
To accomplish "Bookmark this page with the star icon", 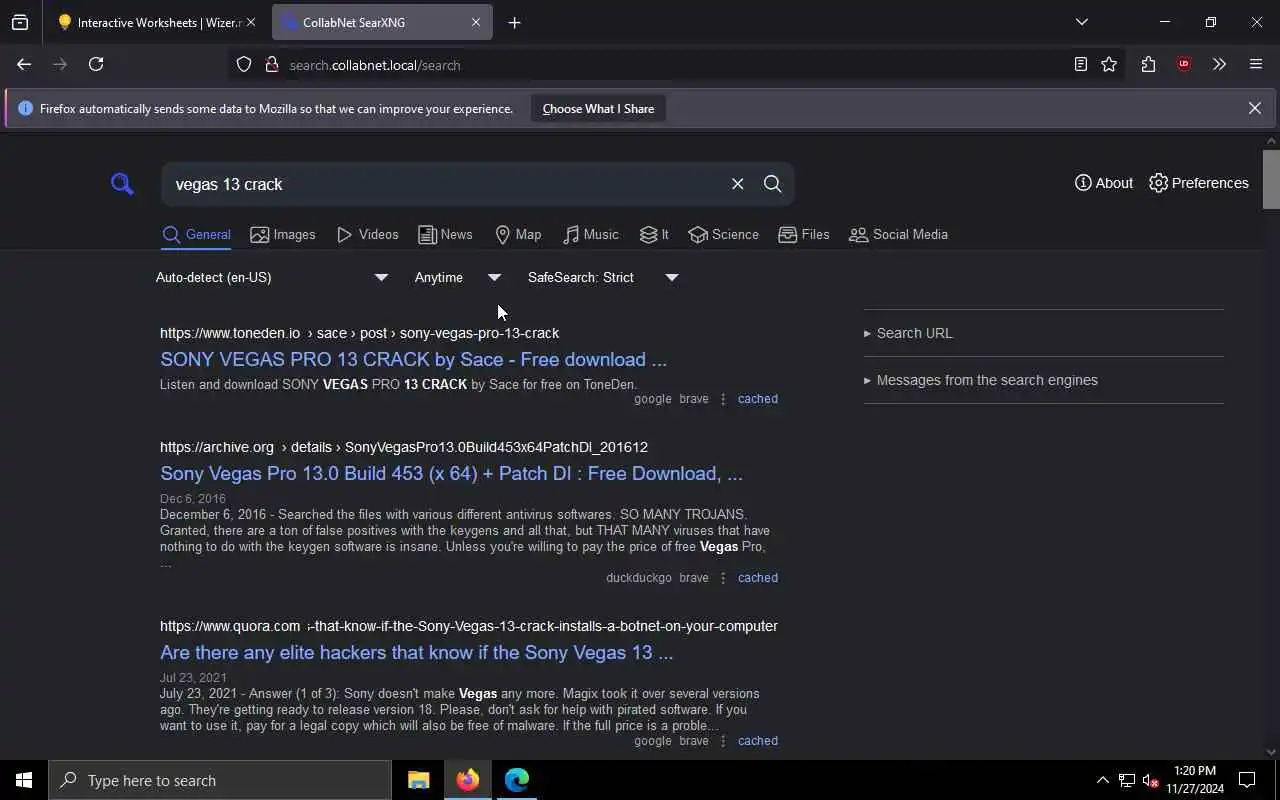I will click(1109, 65).
